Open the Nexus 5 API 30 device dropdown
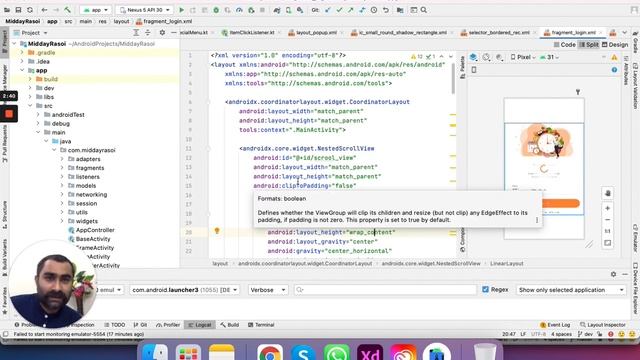 point(145,10)
